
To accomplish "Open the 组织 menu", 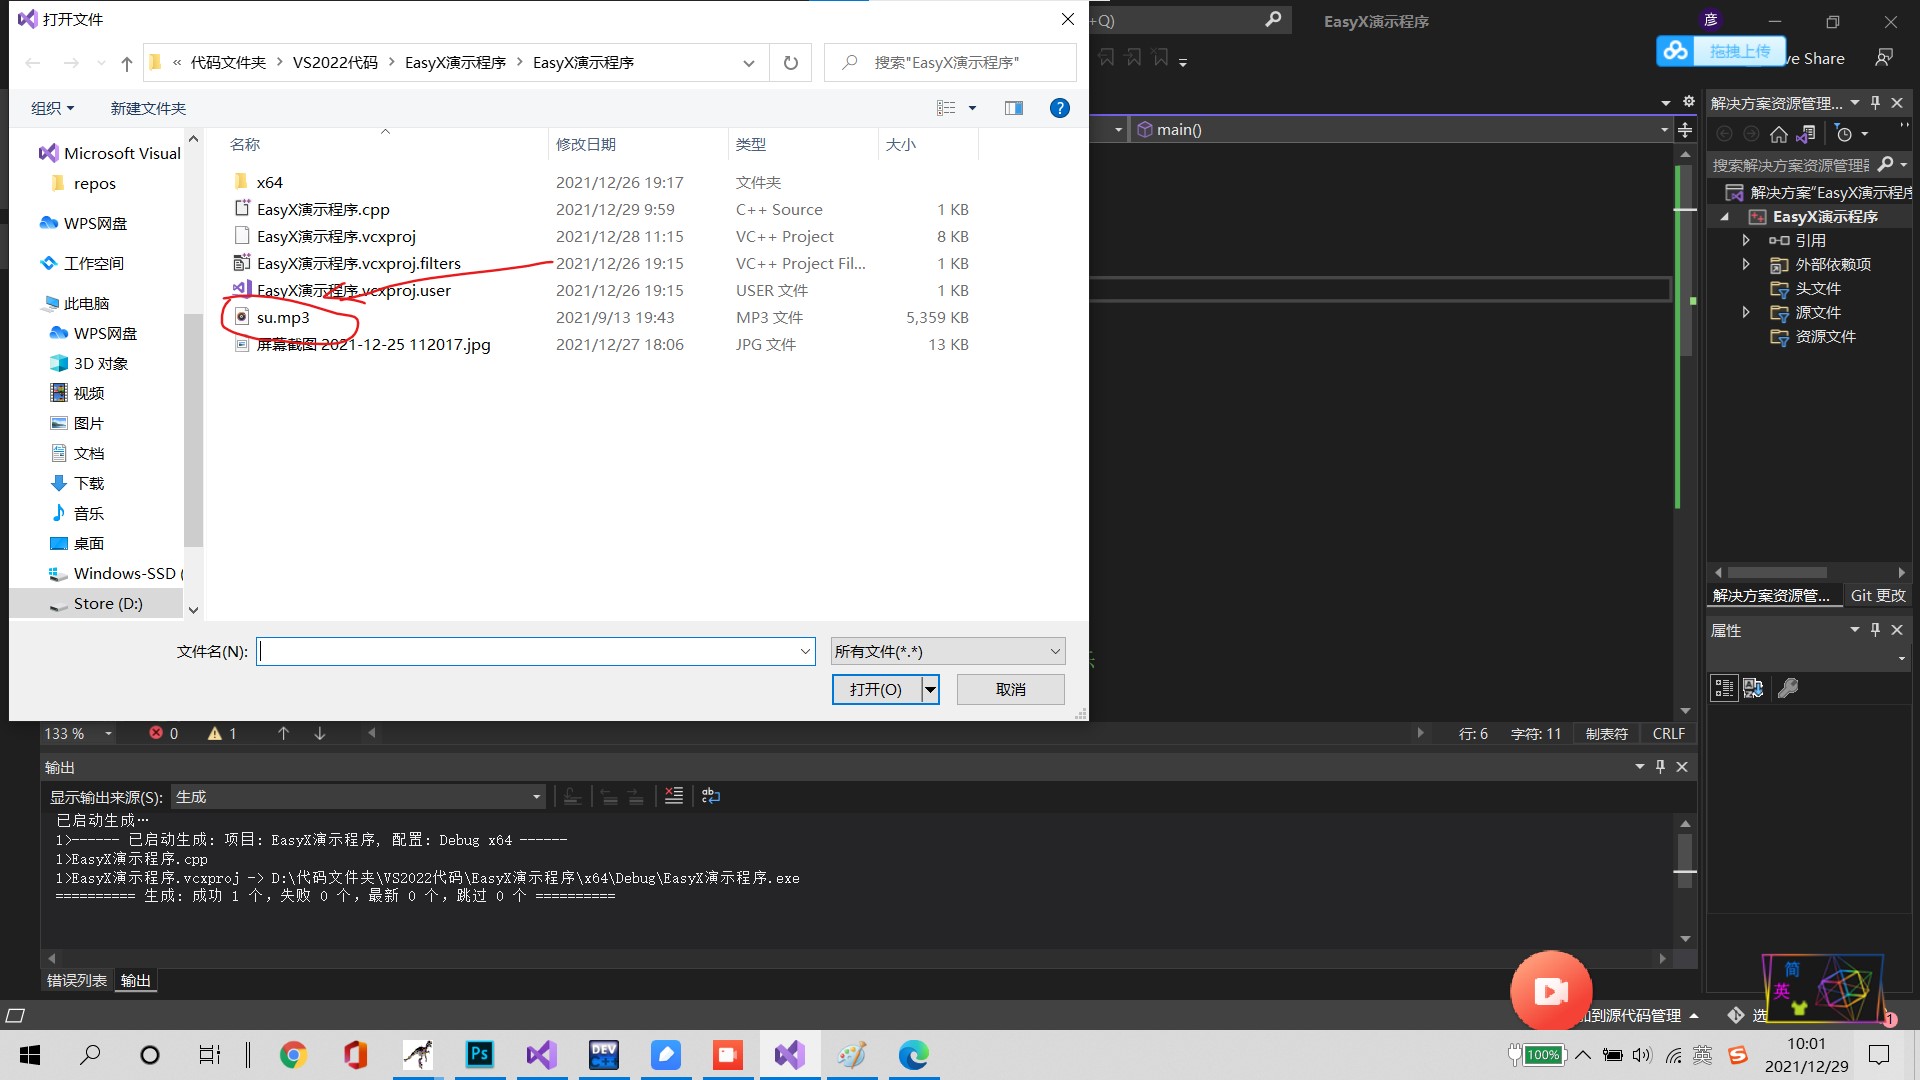I will [52, 108].
